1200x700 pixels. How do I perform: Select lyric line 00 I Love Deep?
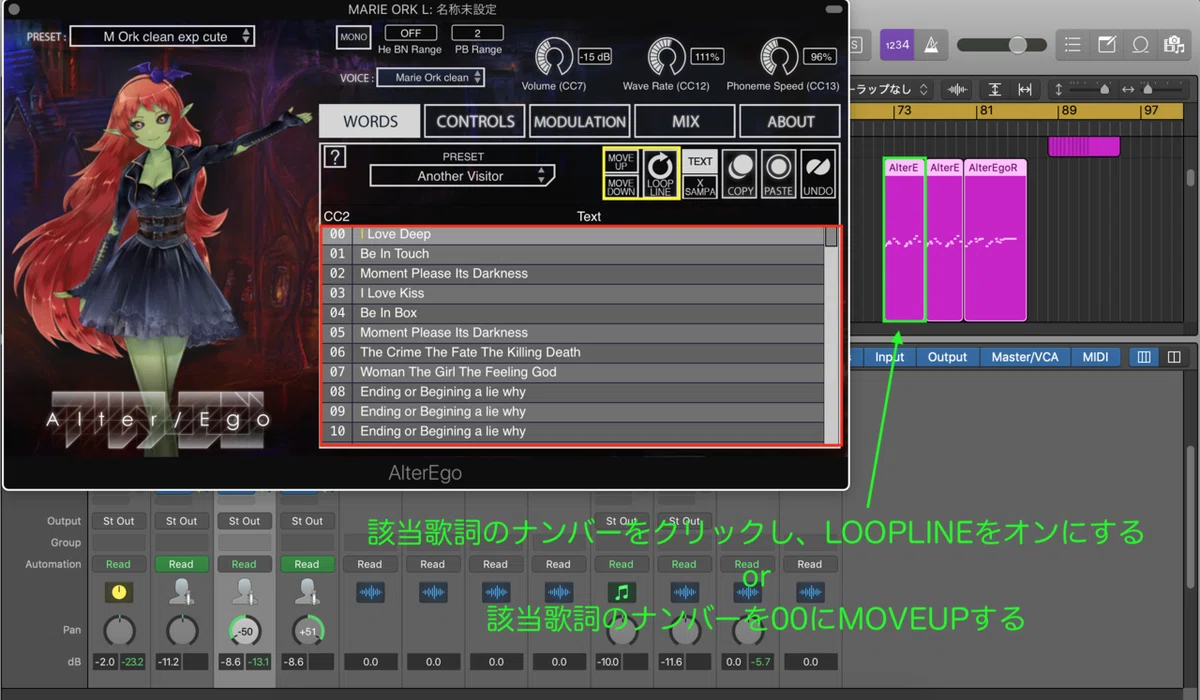pyautogui.click(x=574, y=234)
